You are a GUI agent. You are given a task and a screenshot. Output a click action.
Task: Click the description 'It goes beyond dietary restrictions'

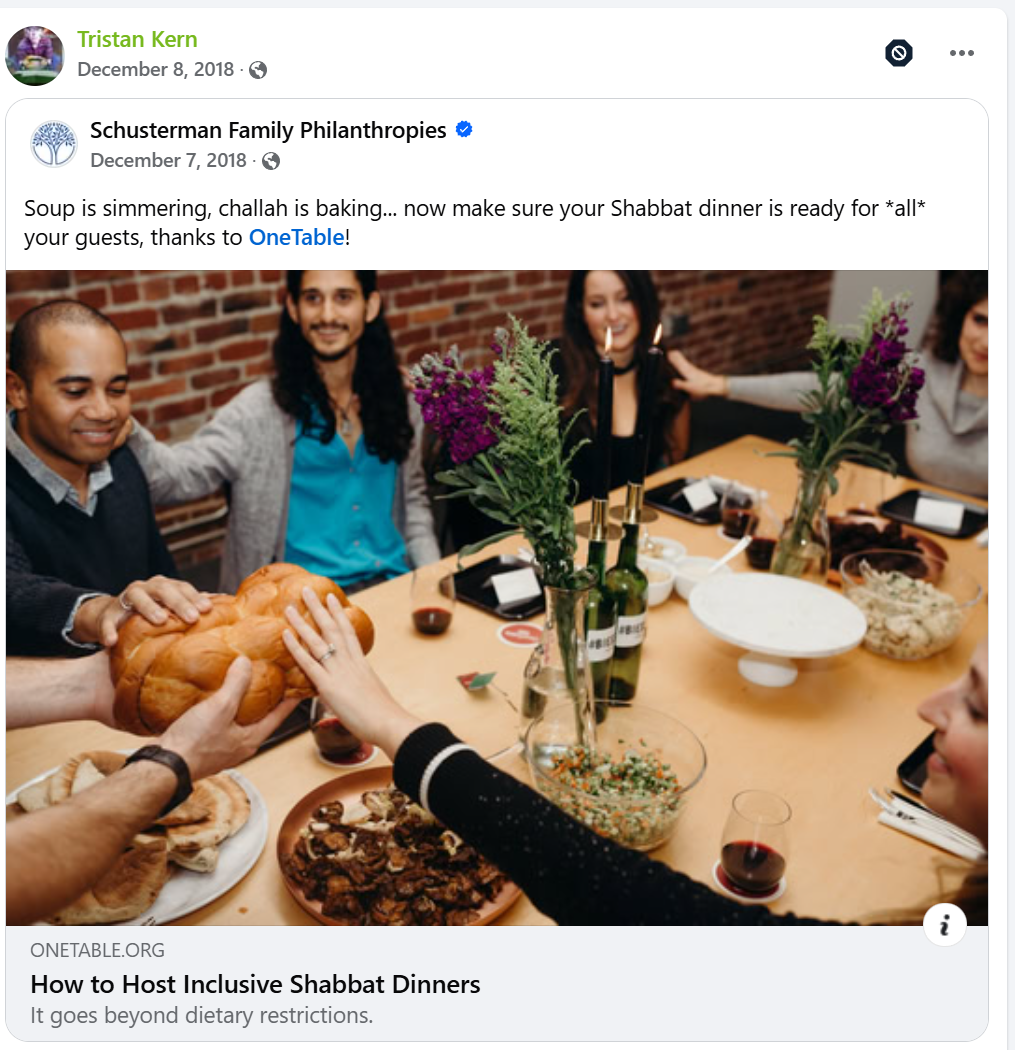click(201, 1015)
